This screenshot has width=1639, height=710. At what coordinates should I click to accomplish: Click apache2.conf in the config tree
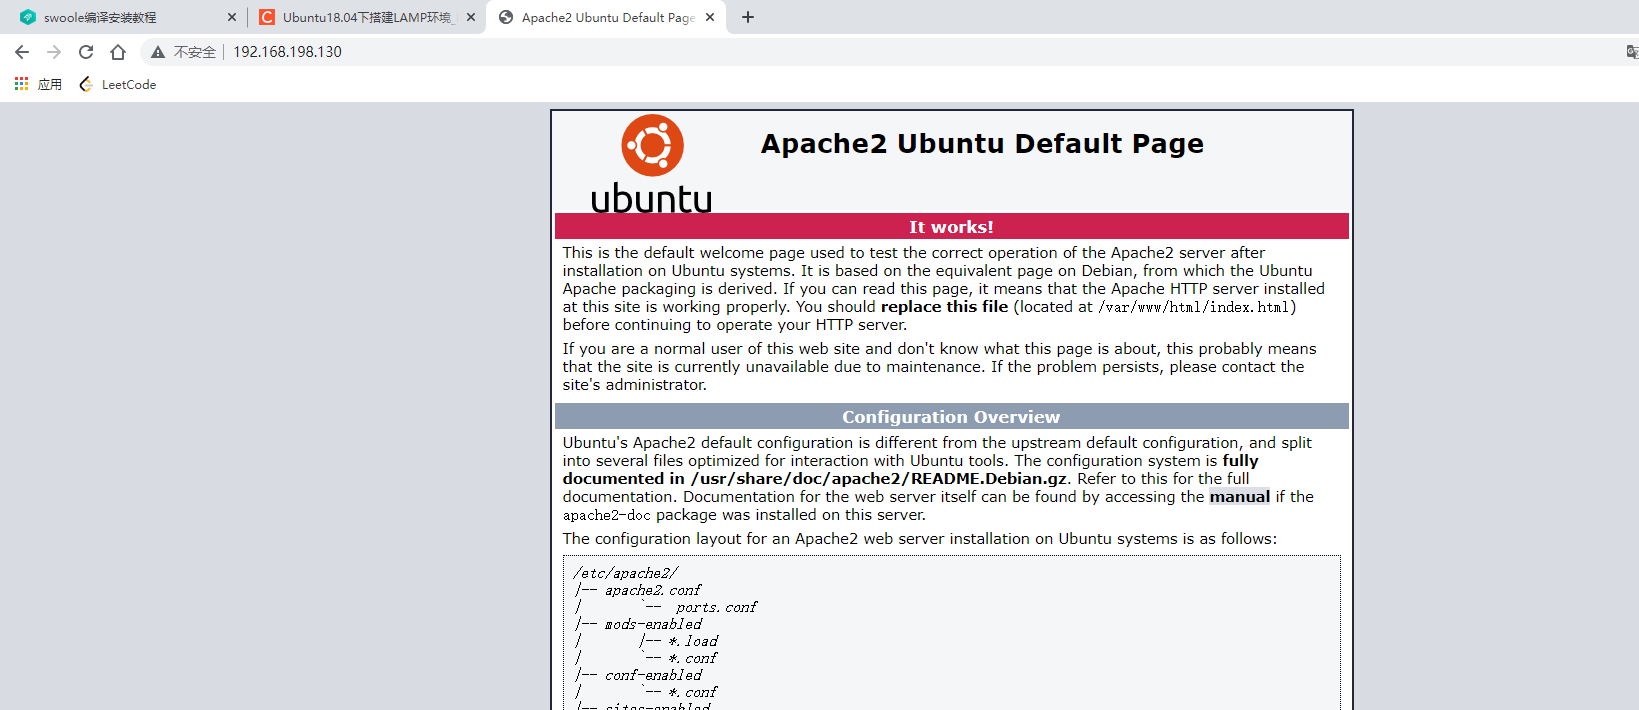[653, 590]
